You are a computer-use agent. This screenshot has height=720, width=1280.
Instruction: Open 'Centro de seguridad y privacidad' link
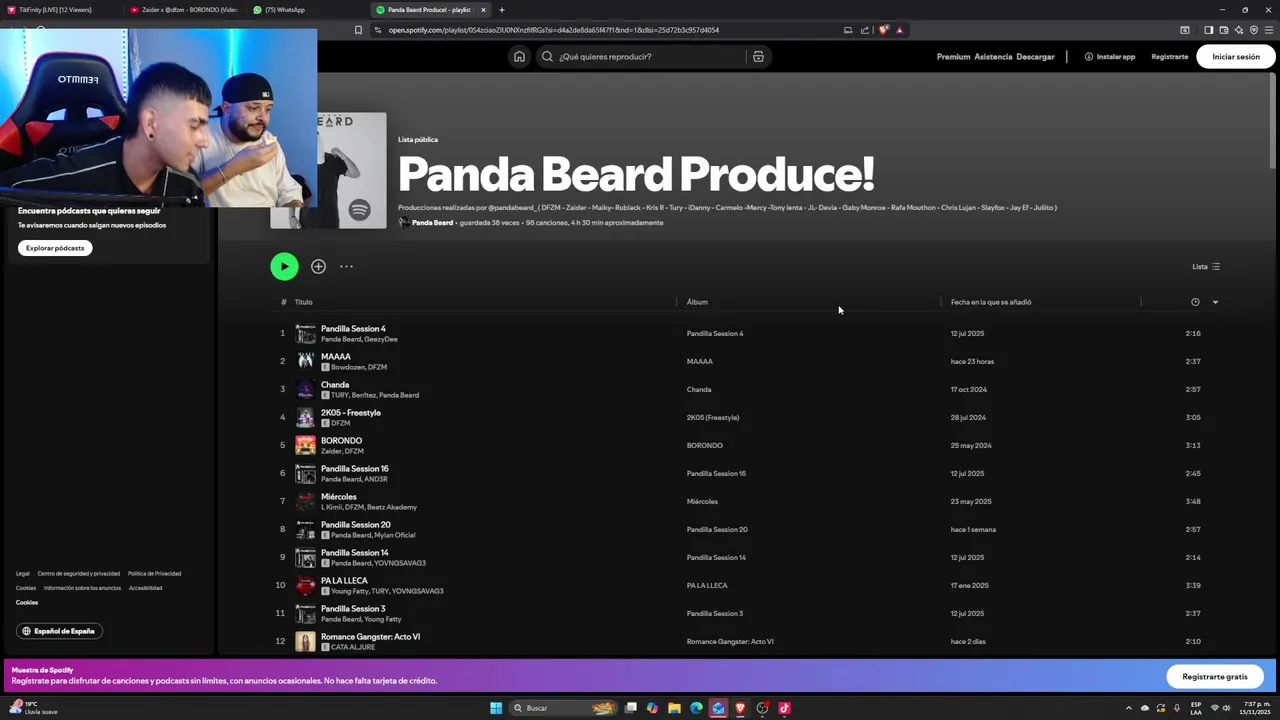tap(79, 574)
